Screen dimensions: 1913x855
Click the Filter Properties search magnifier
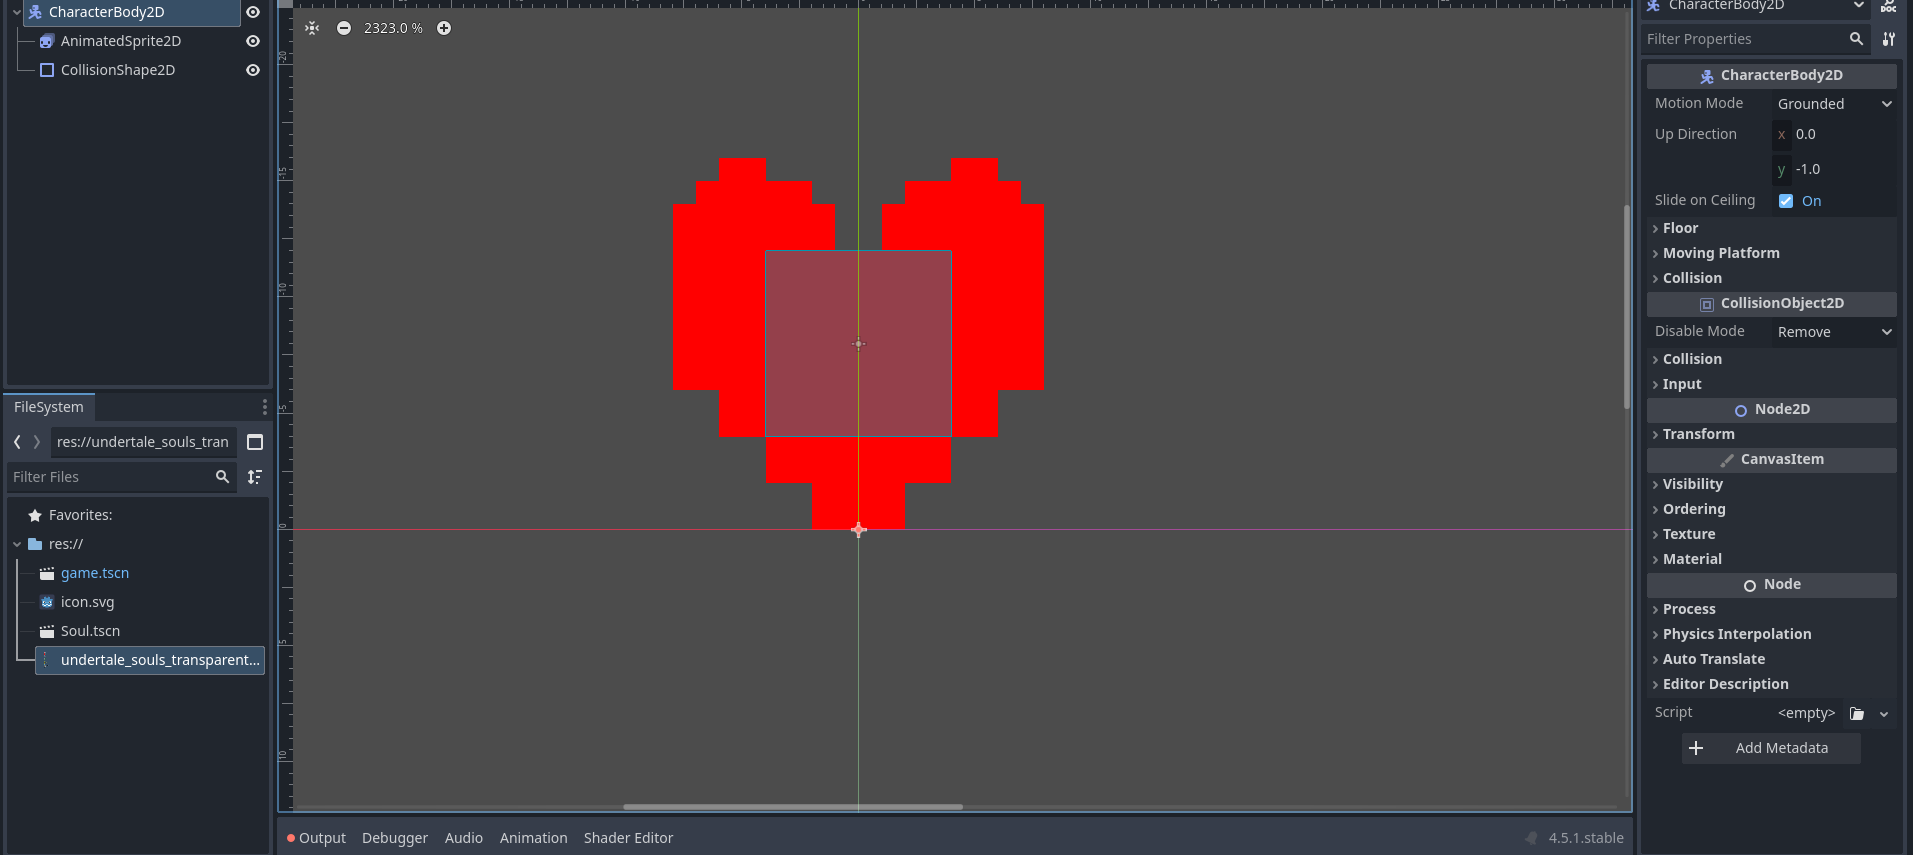click(x=1856, y=39)
